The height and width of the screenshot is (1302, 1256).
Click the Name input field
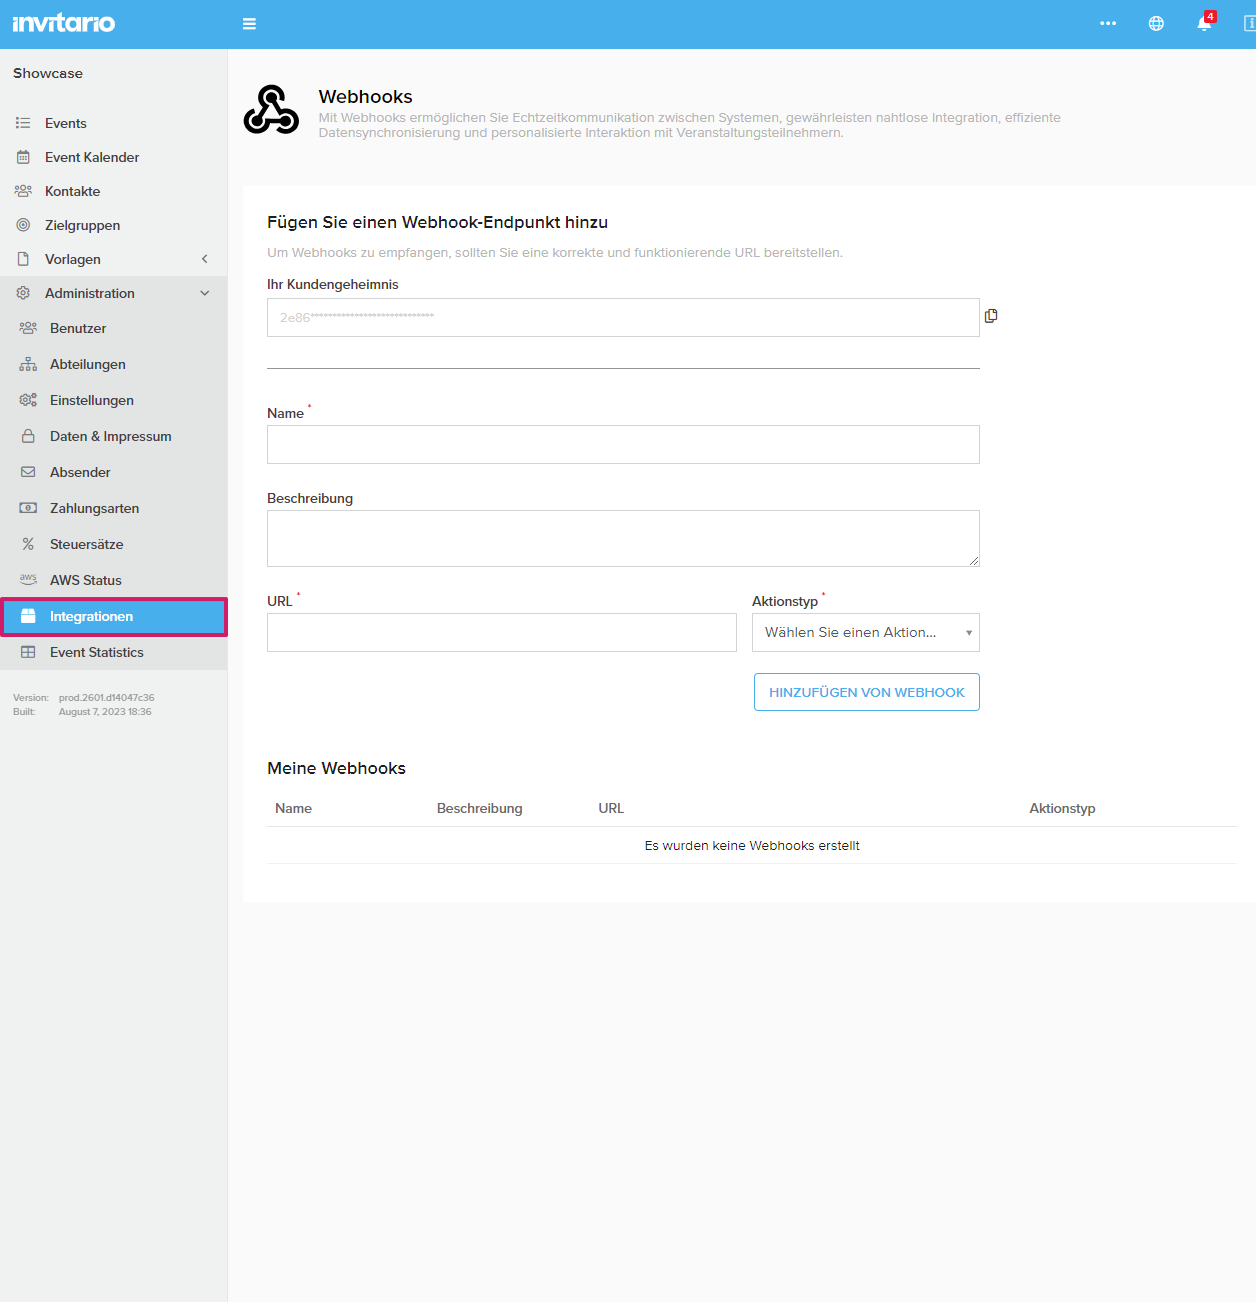pos(622,445)
